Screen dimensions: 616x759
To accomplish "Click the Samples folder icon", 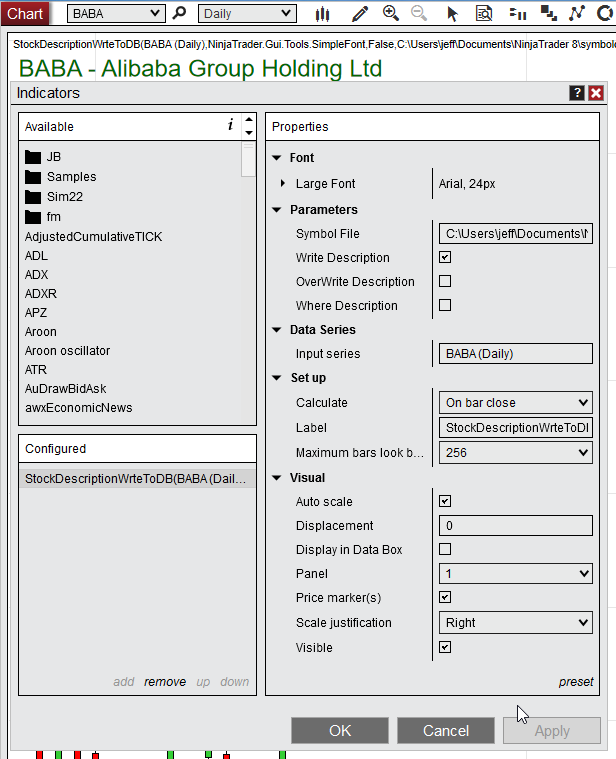I will [33, 177].
